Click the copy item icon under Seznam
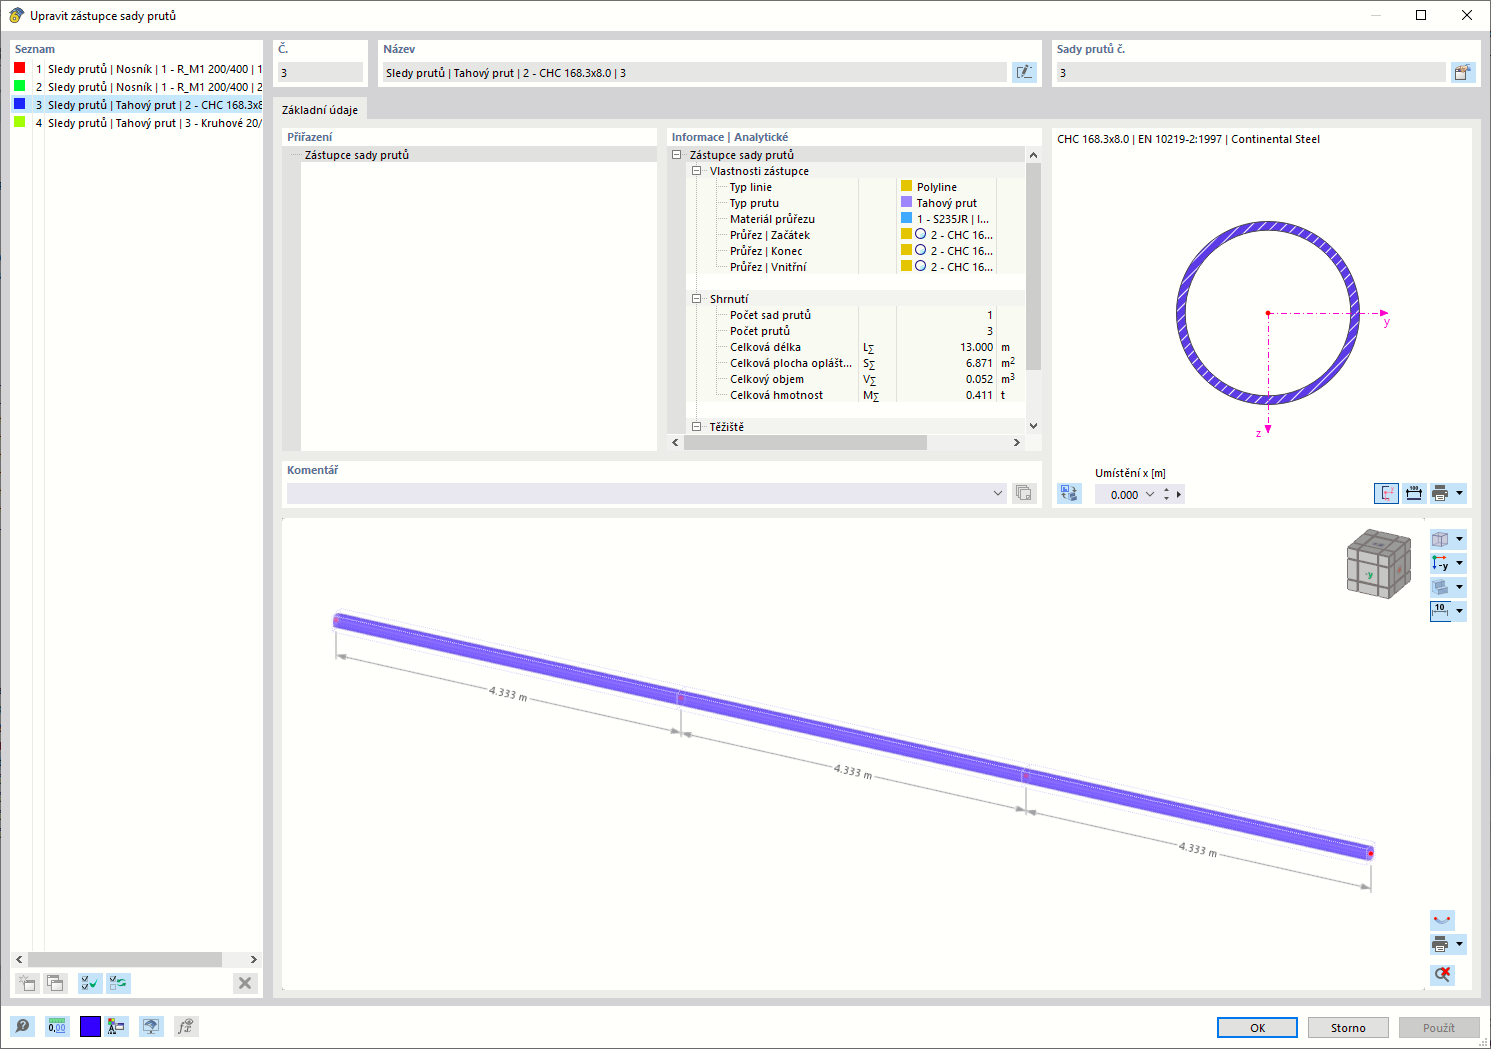This screenshot has width=1491, height=1049. (55, 983)
